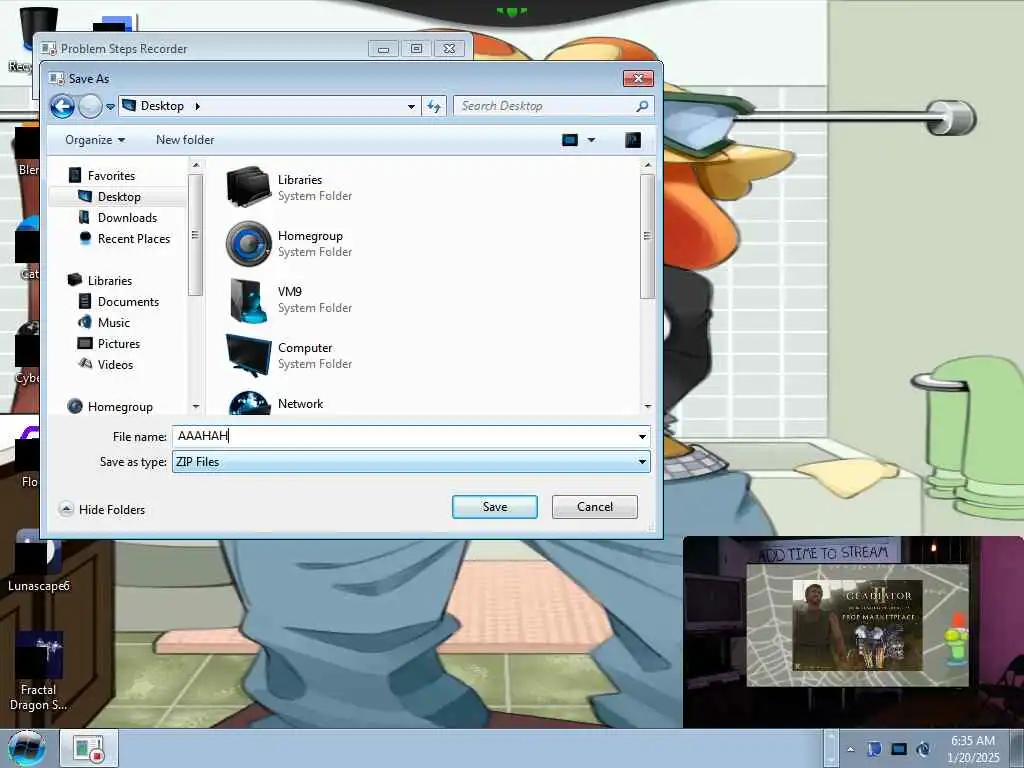The width and height of the screenshot is (1024, 768).
Task: Click Problem Steps Recorder taskbar icon
Action: point(89,748)
